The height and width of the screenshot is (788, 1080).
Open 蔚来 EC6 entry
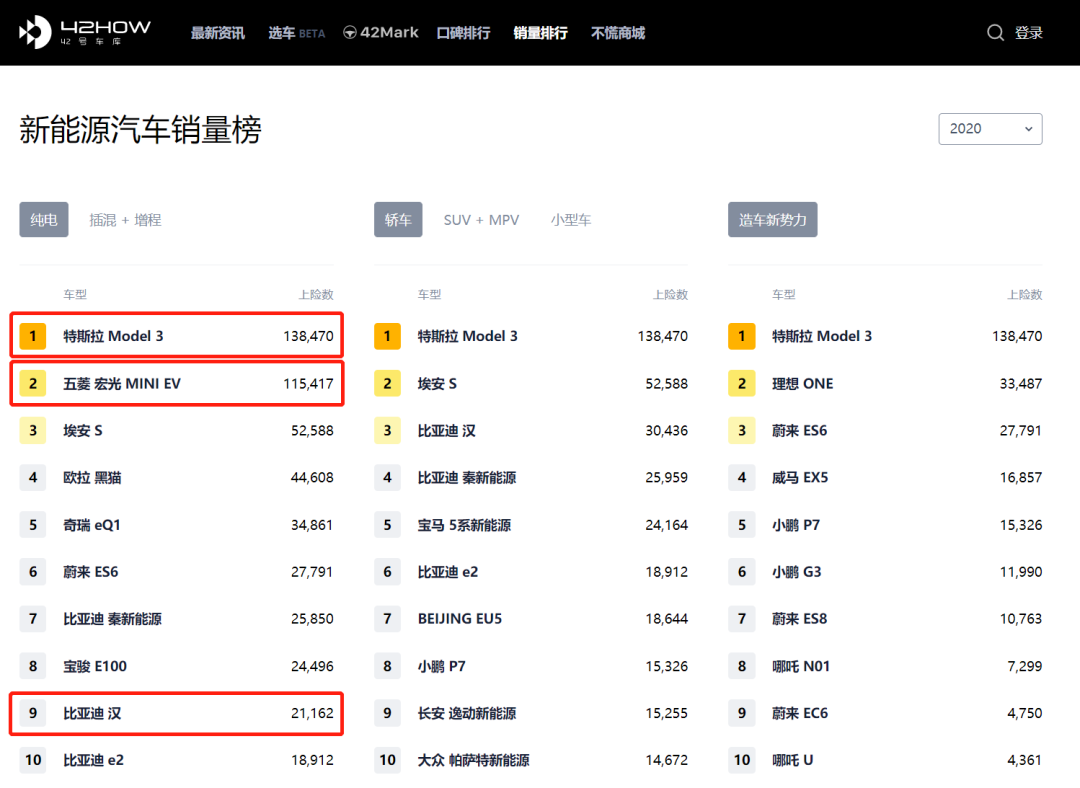click(x=800, y=714)
